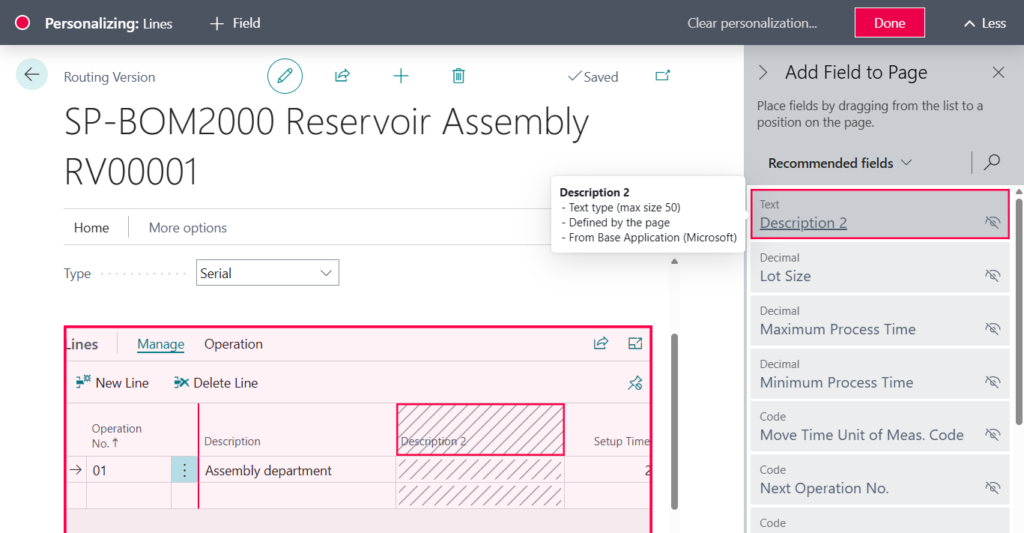Collapse personalization bar with Less

[x=984, y=23]
